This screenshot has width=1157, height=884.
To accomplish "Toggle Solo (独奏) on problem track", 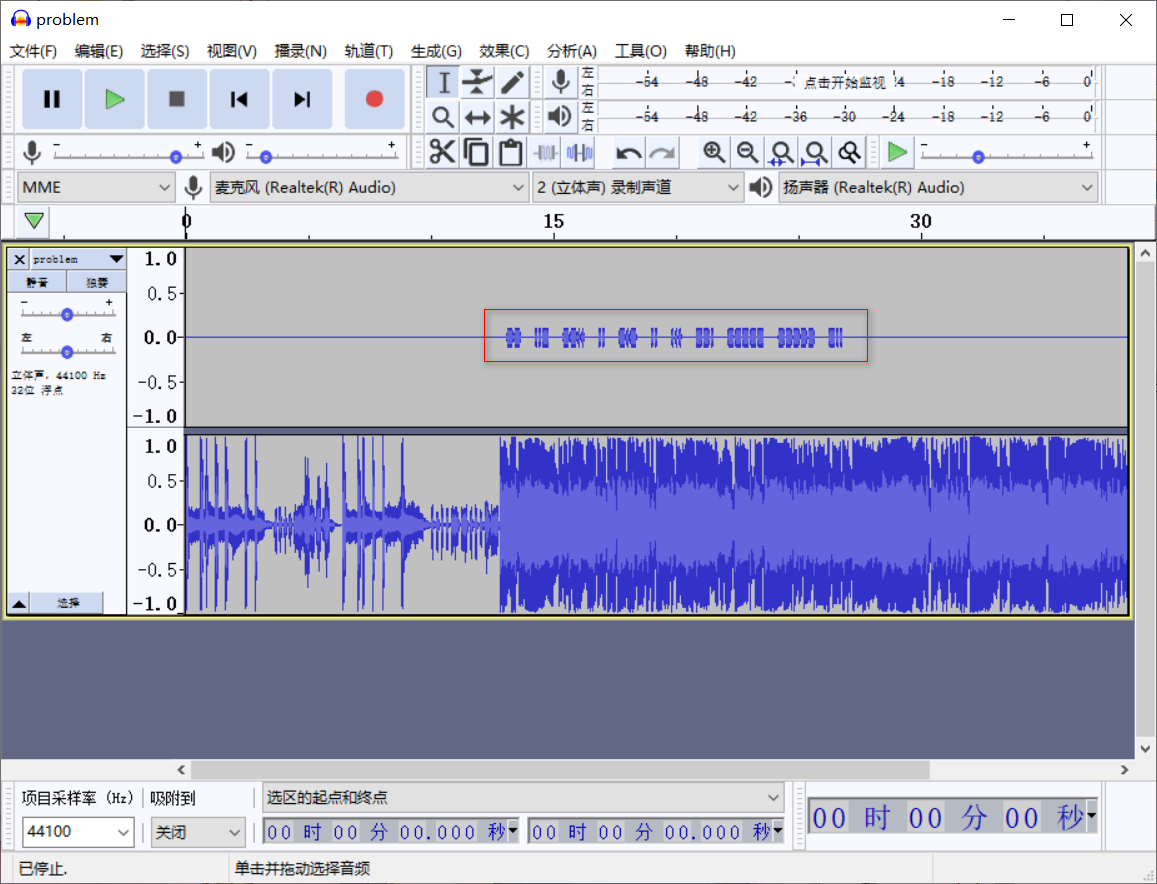I will tap(97, 282).
